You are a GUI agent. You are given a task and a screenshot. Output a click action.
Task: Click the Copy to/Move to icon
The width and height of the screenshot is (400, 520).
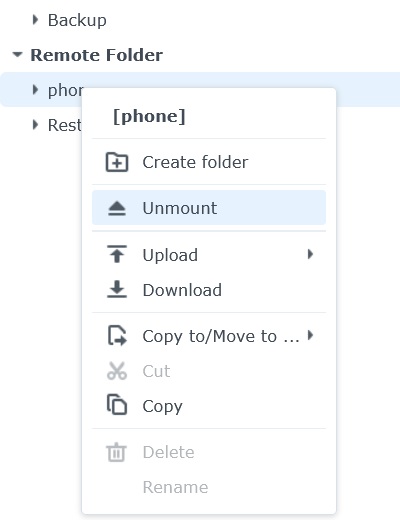(x=117, y=335)
